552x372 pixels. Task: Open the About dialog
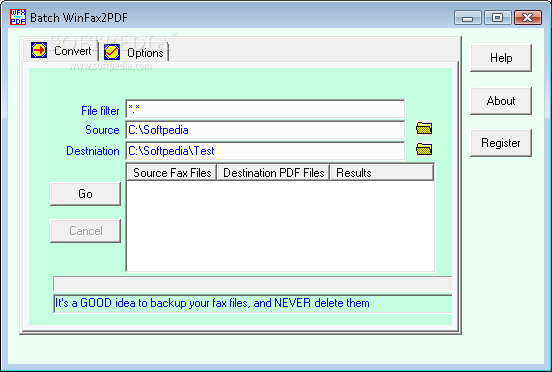501,101
